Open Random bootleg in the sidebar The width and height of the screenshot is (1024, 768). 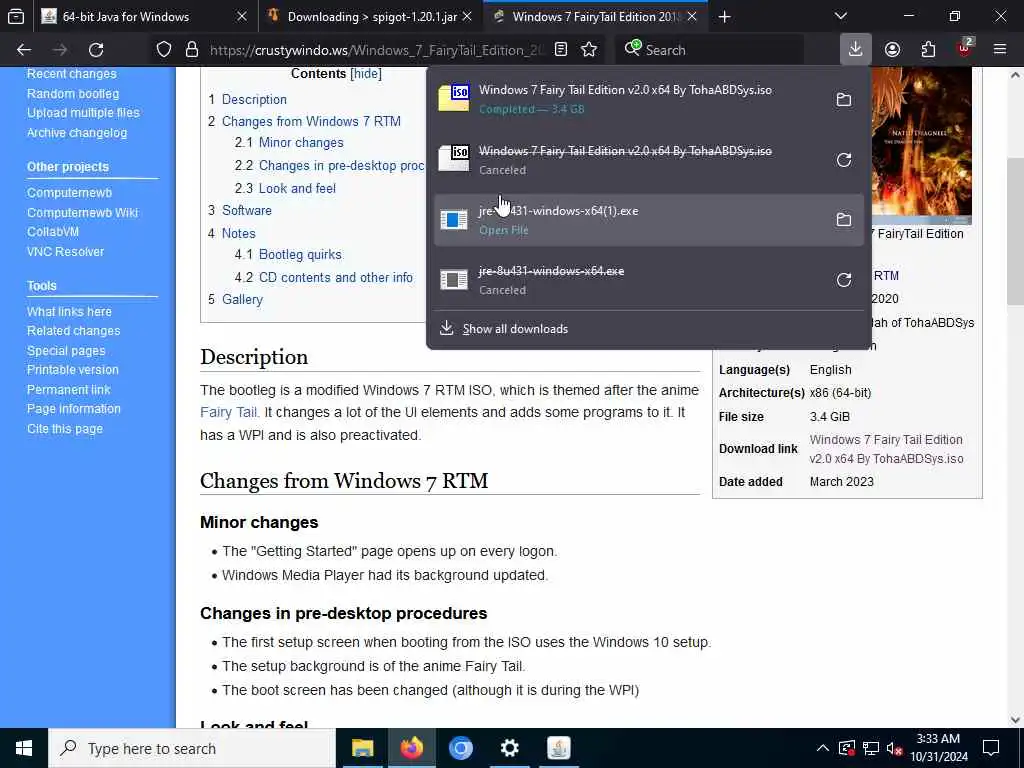(x=72, y=93)
